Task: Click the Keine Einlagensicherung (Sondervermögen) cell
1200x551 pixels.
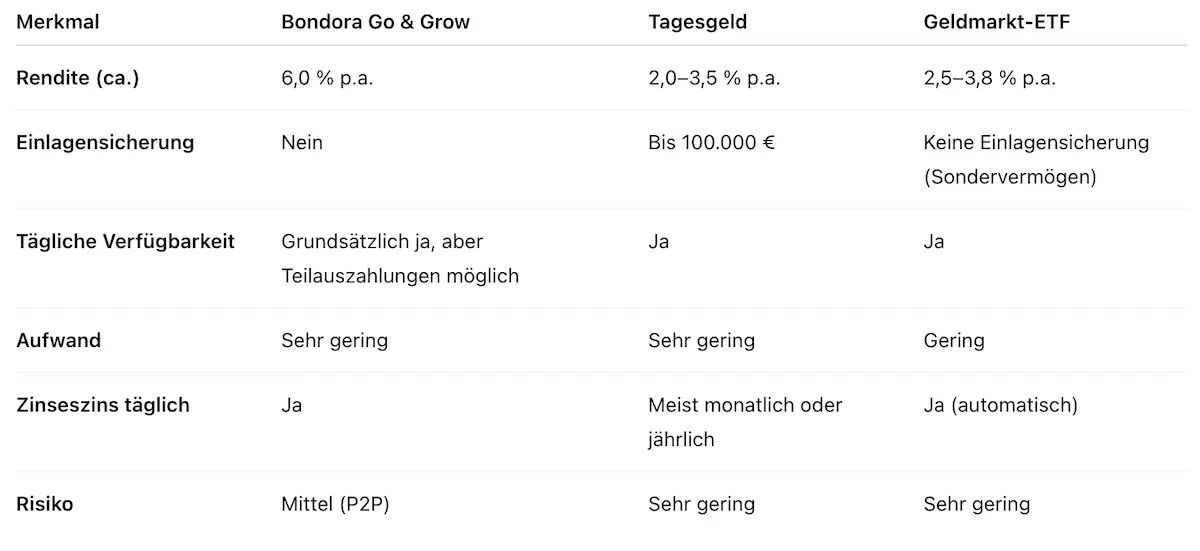Action: [x=1036, y=159]
